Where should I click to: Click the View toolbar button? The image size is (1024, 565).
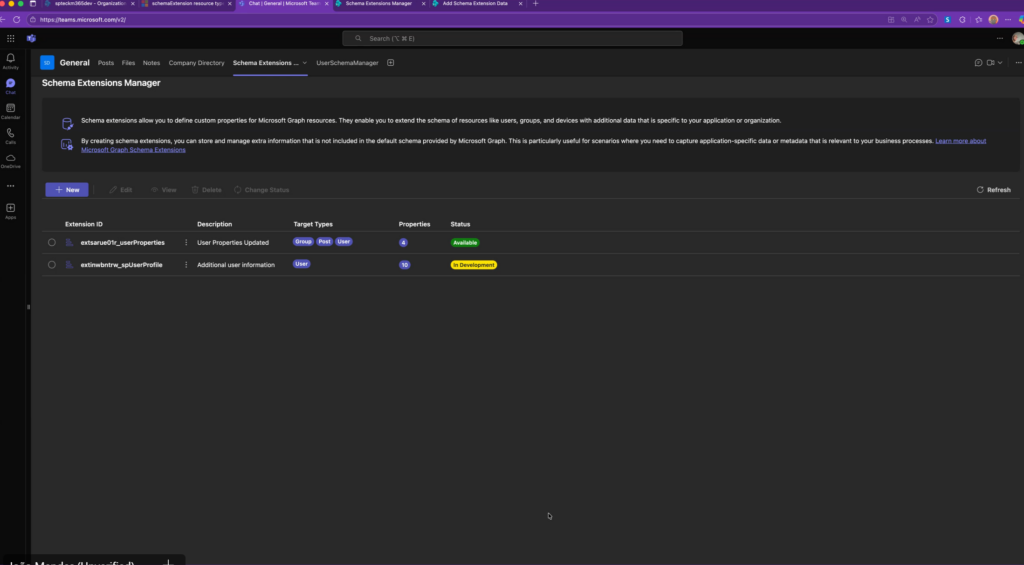163,189
